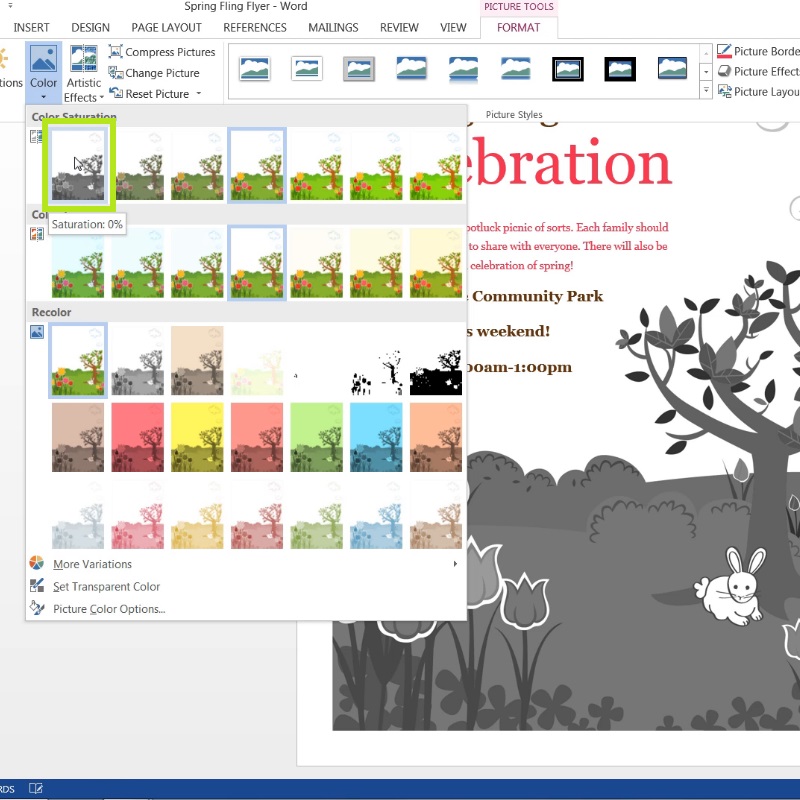Show previous row of Picture Styles gallery
The width and height of the screenshot is (800, 800).
coord(706,52)
